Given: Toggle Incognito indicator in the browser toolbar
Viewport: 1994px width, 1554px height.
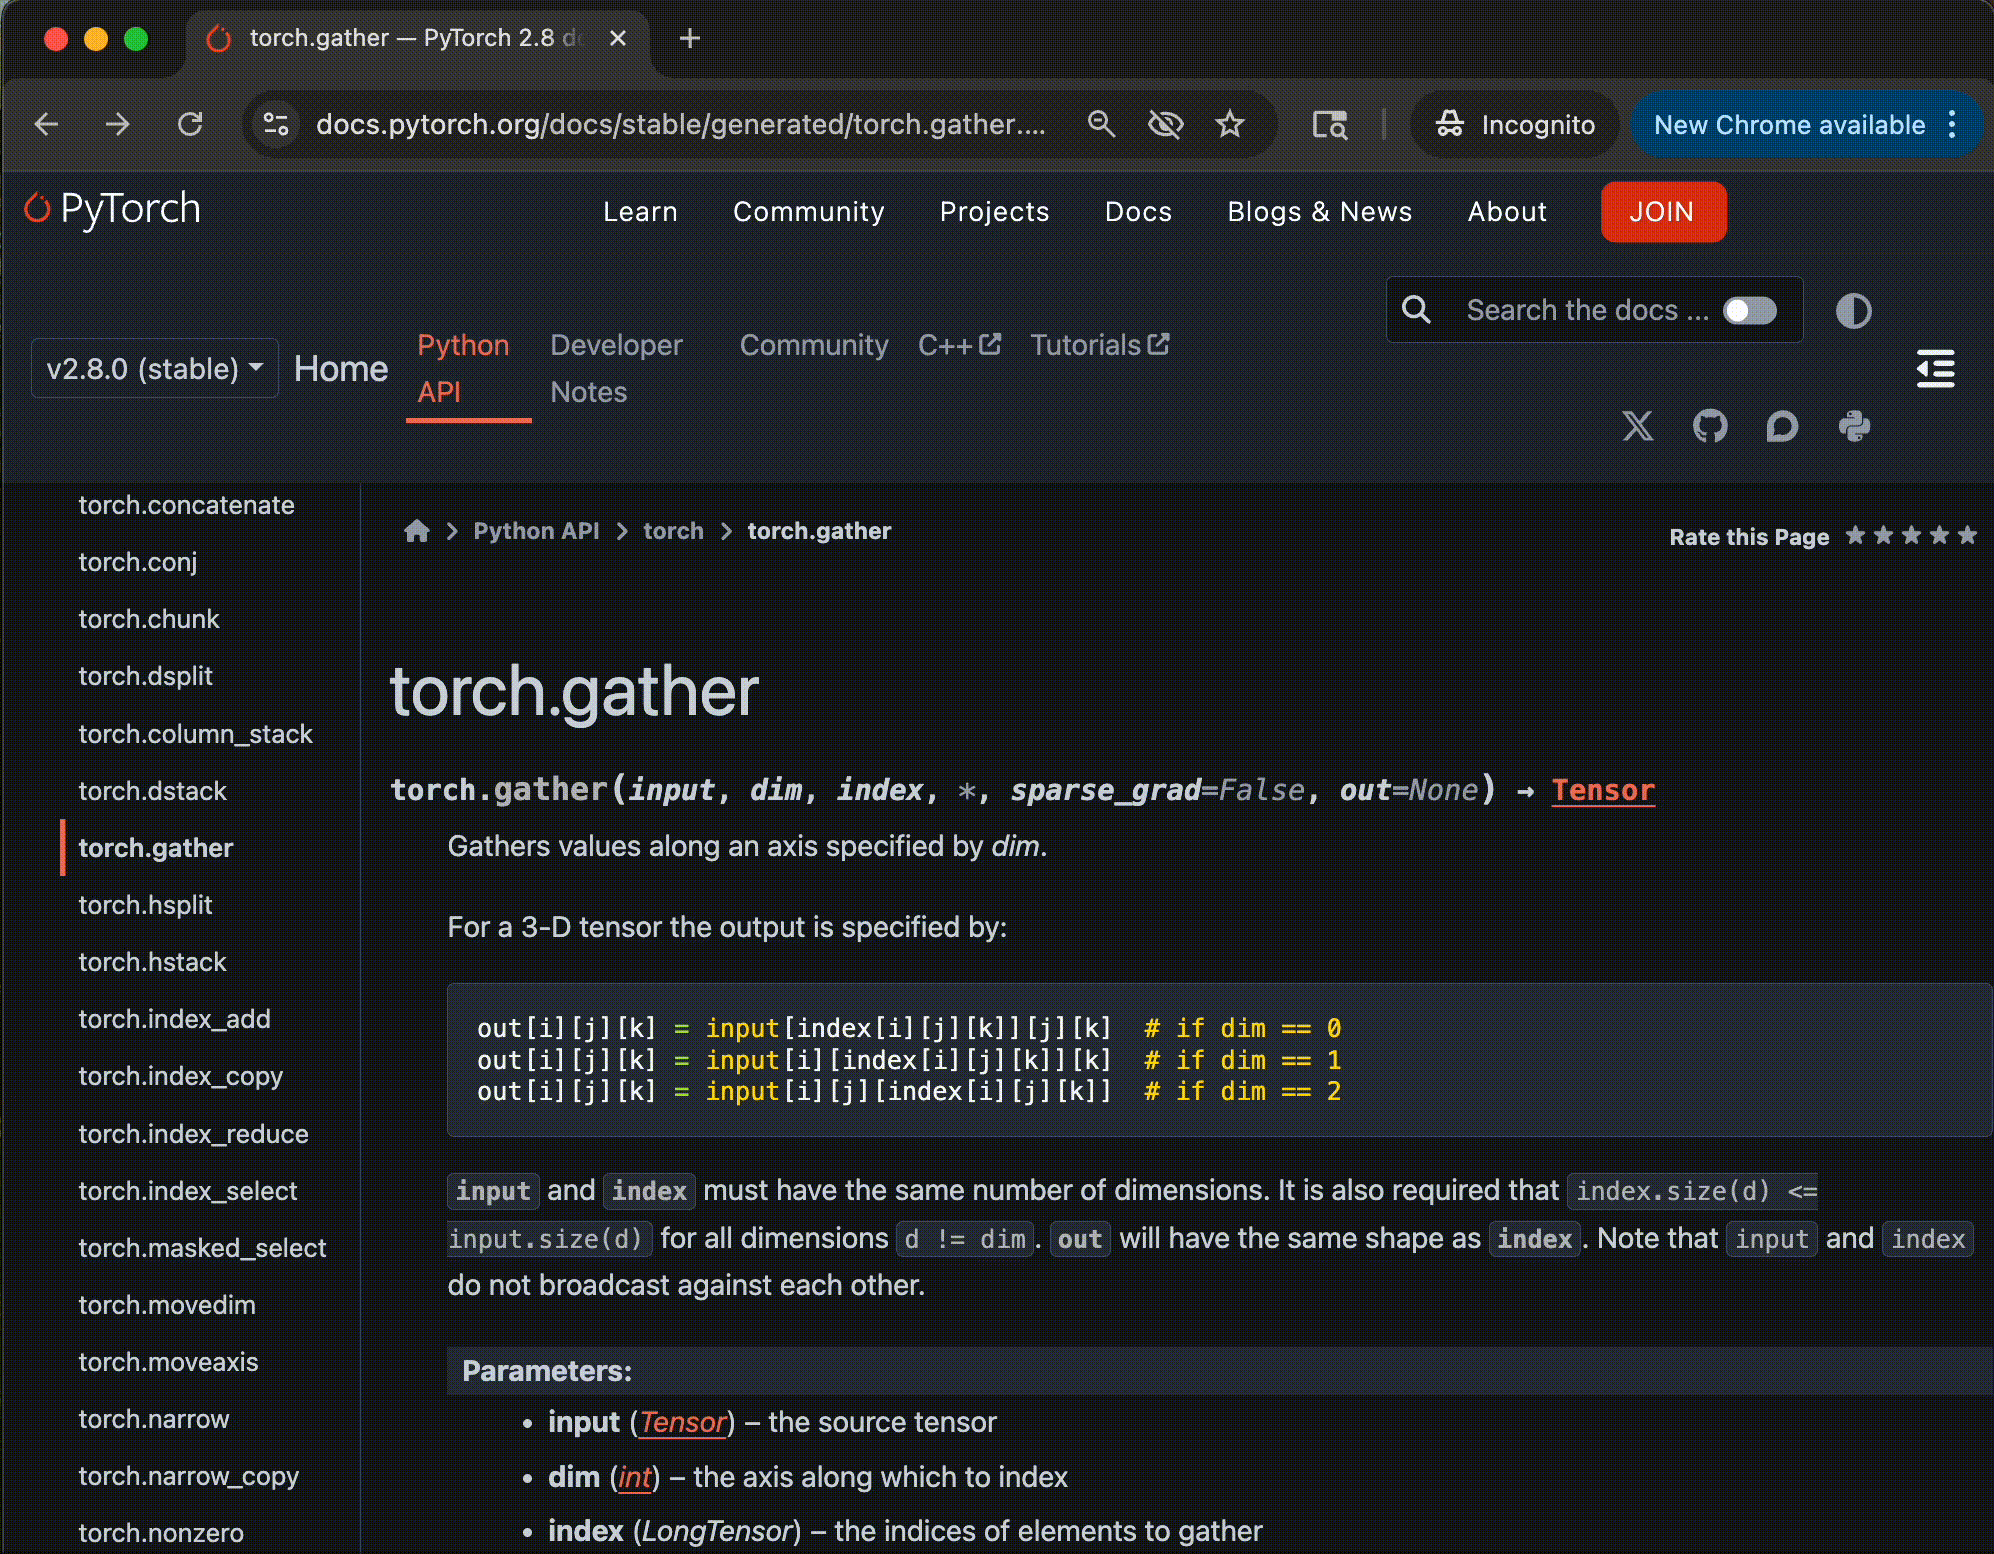Looking at the screenshot, I should point(1514,124).
